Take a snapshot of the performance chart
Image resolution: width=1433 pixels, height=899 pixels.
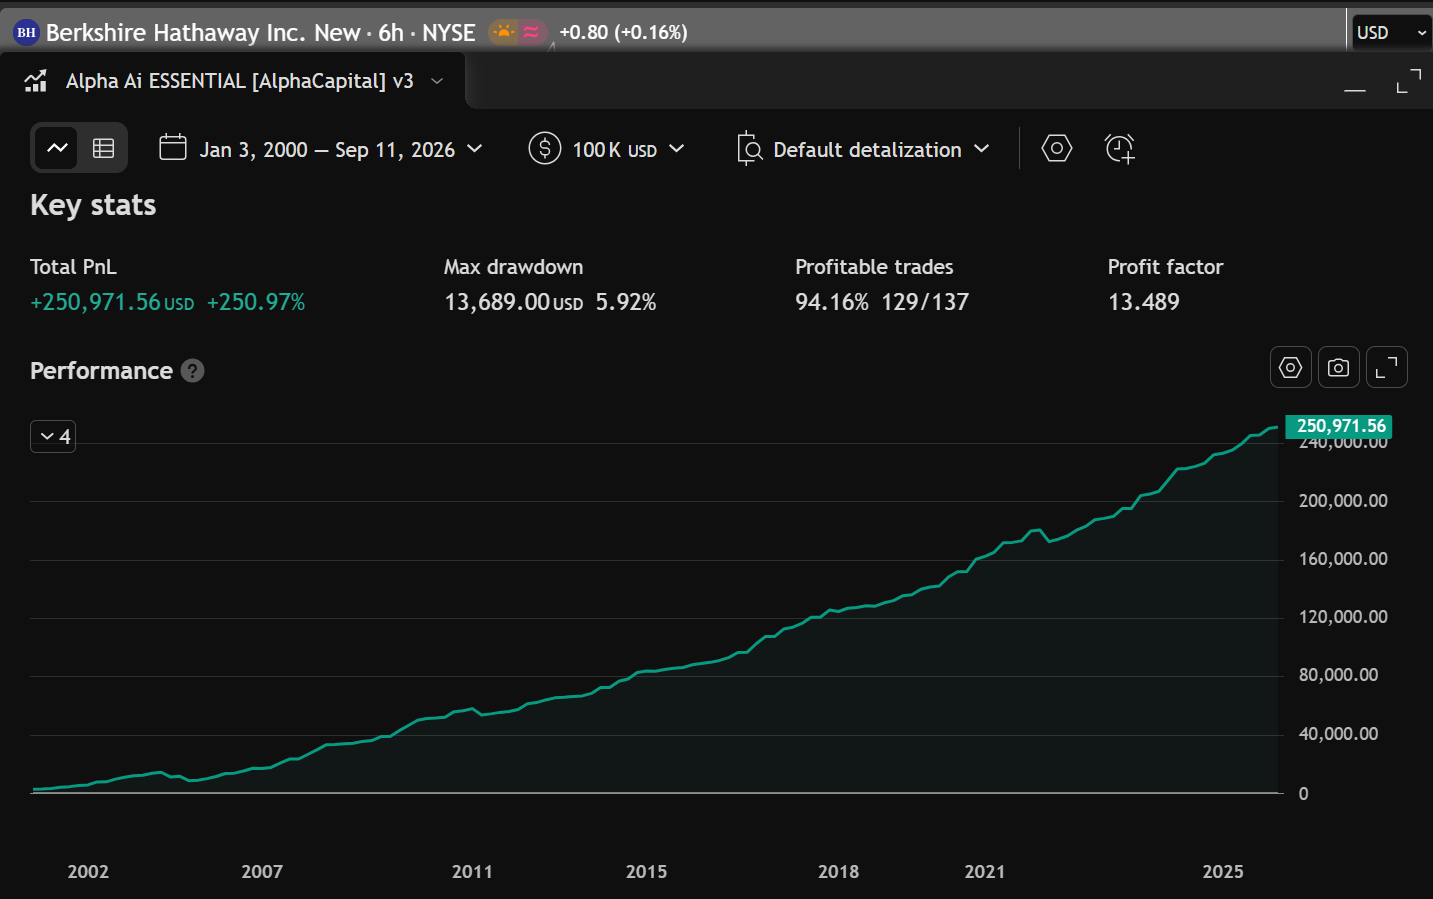(x=1339, y=368)
